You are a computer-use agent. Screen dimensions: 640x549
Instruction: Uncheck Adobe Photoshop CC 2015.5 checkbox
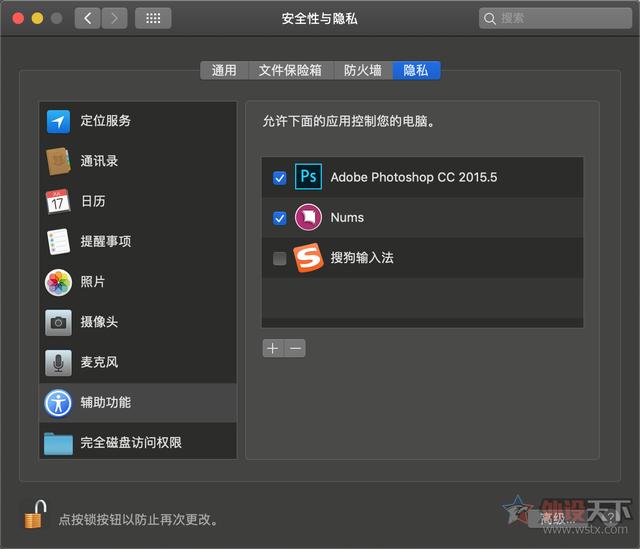[x=280, y=178]
